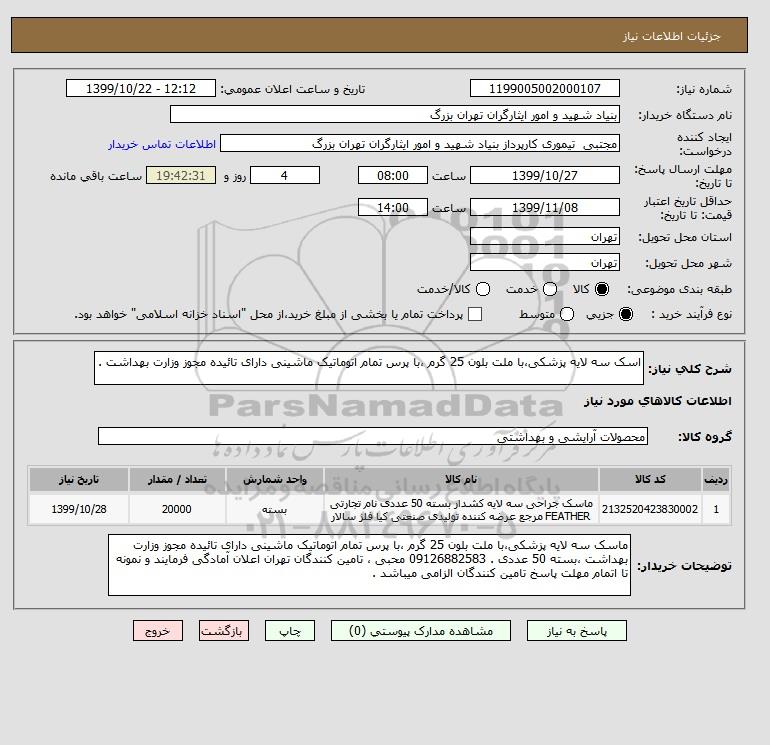This screenshot has height=745, width=770.
Task: Click the بازگشت back button
Action: click(224, 631)
